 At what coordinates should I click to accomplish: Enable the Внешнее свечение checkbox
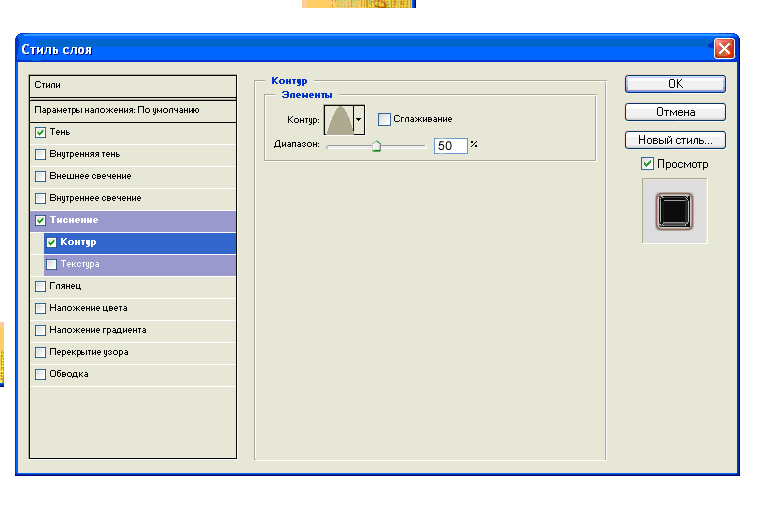point(41,176)
